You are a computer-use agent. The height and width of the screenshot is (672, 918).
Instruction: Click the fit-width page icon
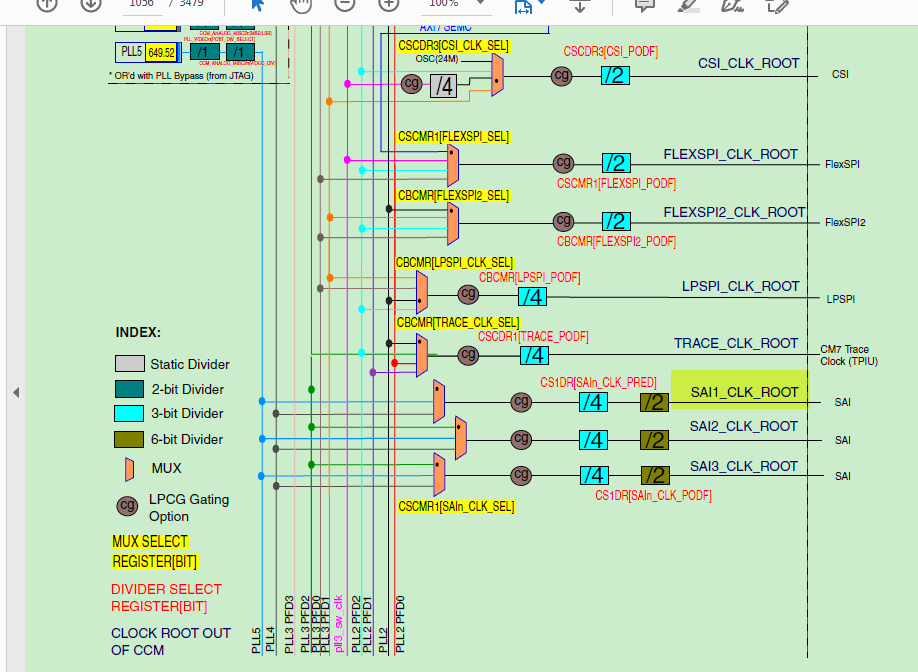point(523,6)
